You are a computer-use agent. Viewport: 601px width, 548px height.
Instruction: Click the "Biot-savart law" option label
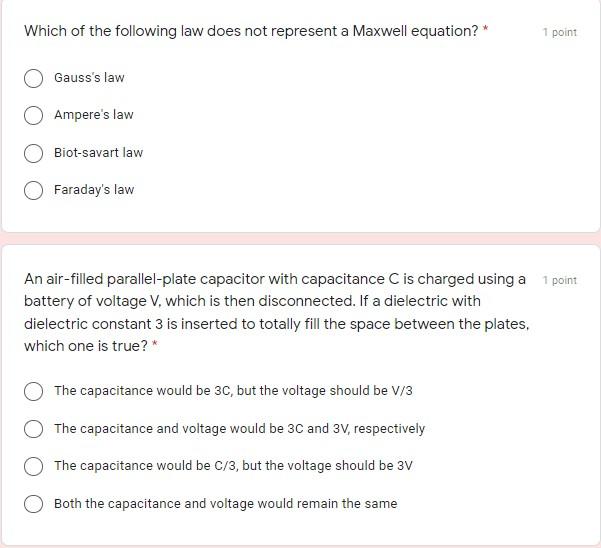(98, 153)
